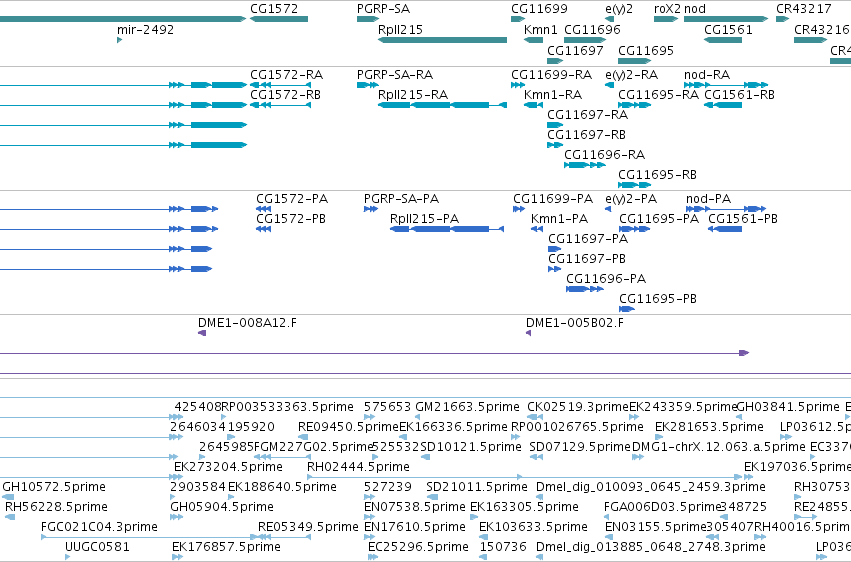This screenshot has width=851, height=562.
Task: Select the RE05349.5prime EST feature
Action: [284, 537]
